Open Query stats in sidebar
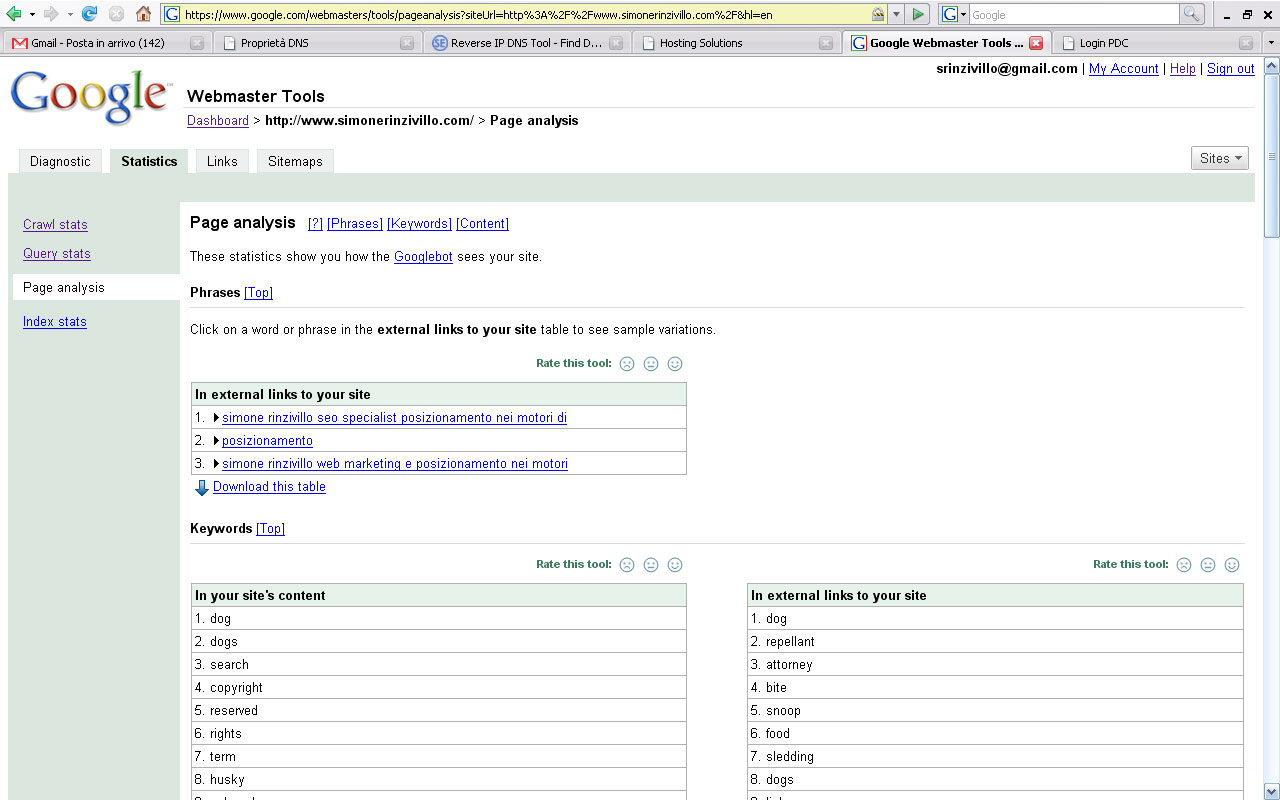Screen dimensions: 1280x800 pos(57,254)
